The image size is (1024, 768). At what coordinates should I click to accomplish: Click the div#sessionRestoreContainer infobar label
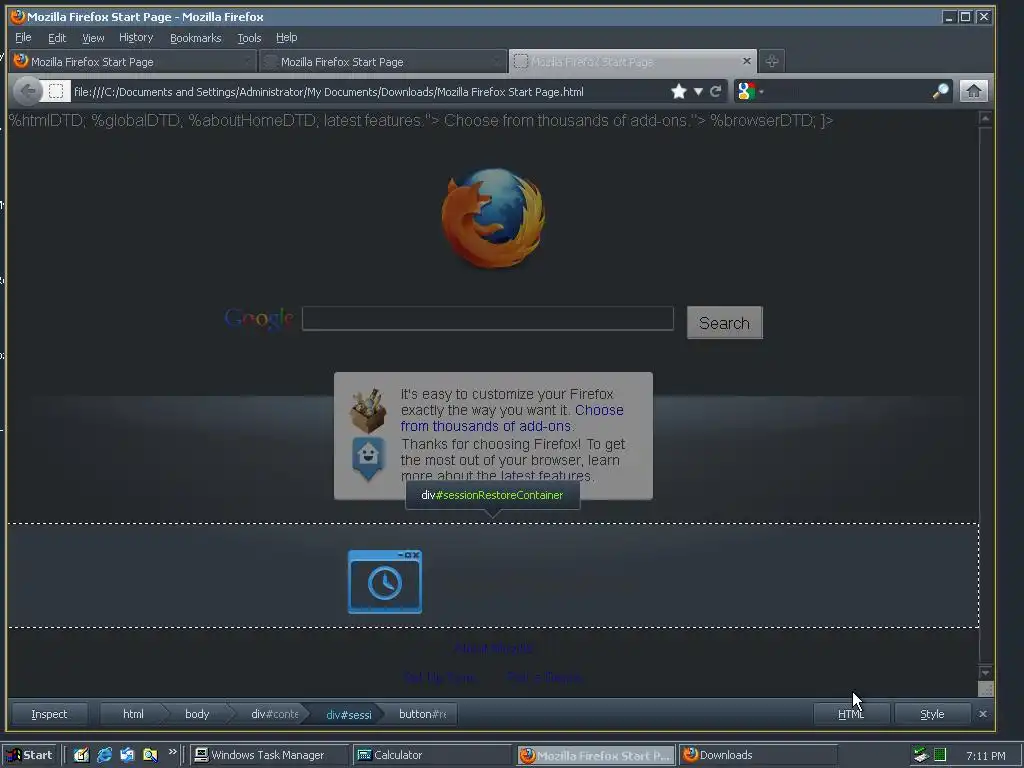click(x=492, y=495)
